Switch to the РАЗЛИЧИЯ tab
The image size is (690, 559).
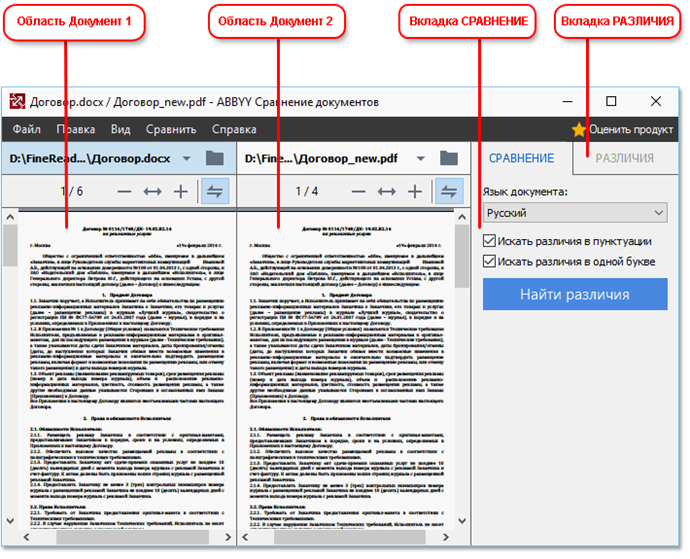pyautogui.click(x=624, y=158)
